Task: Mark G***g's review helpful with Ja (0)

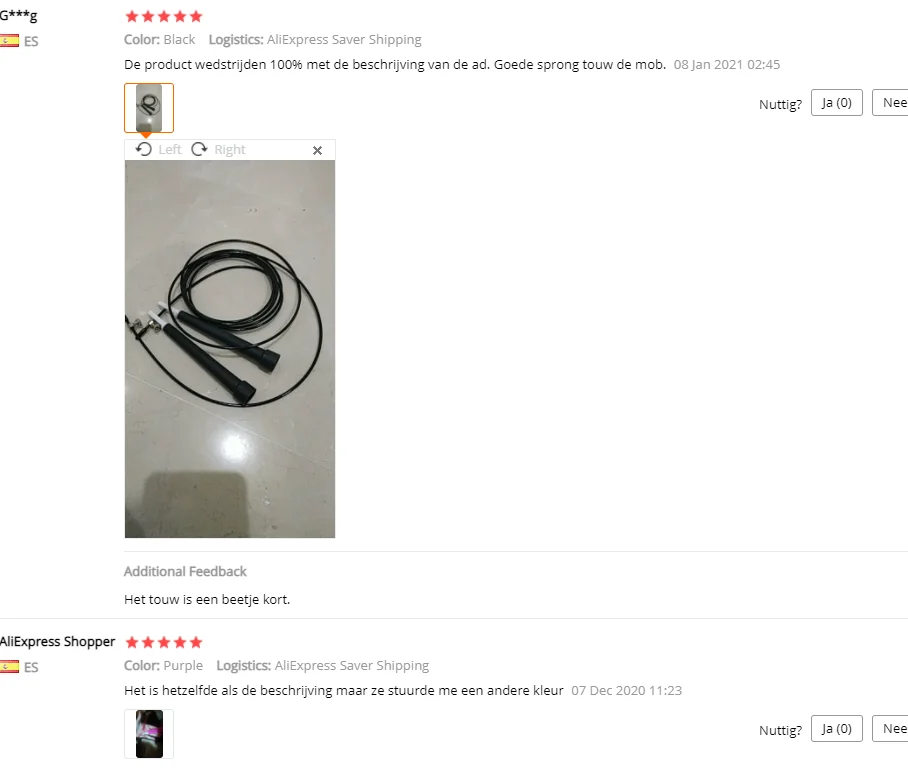Action: pos(837,102)
